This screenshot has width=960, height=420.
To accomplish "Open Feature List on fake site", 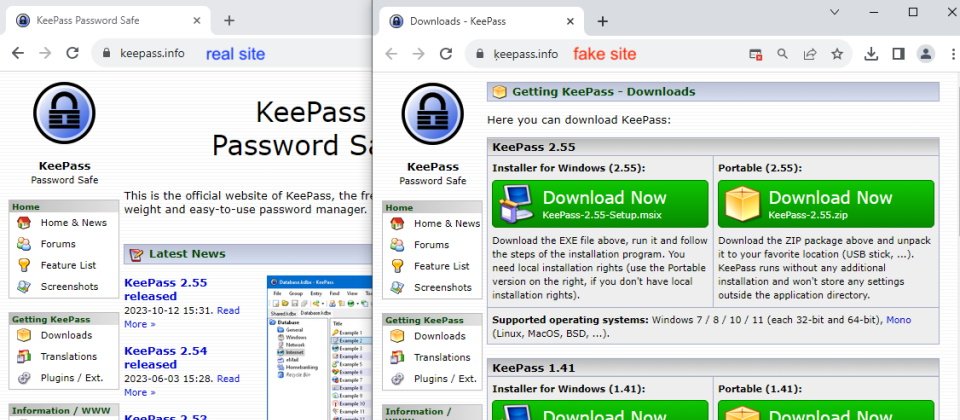I will pos(441,266).
